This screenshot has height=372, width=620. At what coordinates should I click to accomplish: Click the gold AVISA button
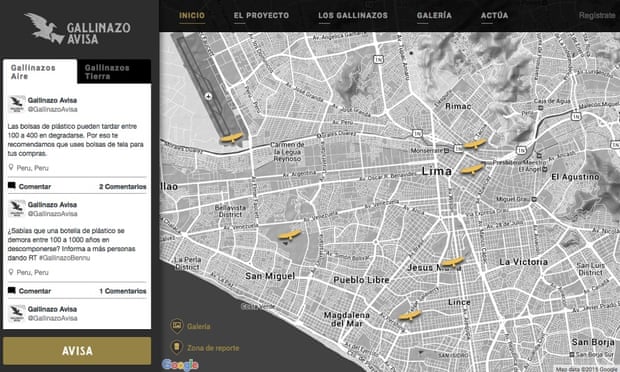pyautogui.click(x=77, y=351)
